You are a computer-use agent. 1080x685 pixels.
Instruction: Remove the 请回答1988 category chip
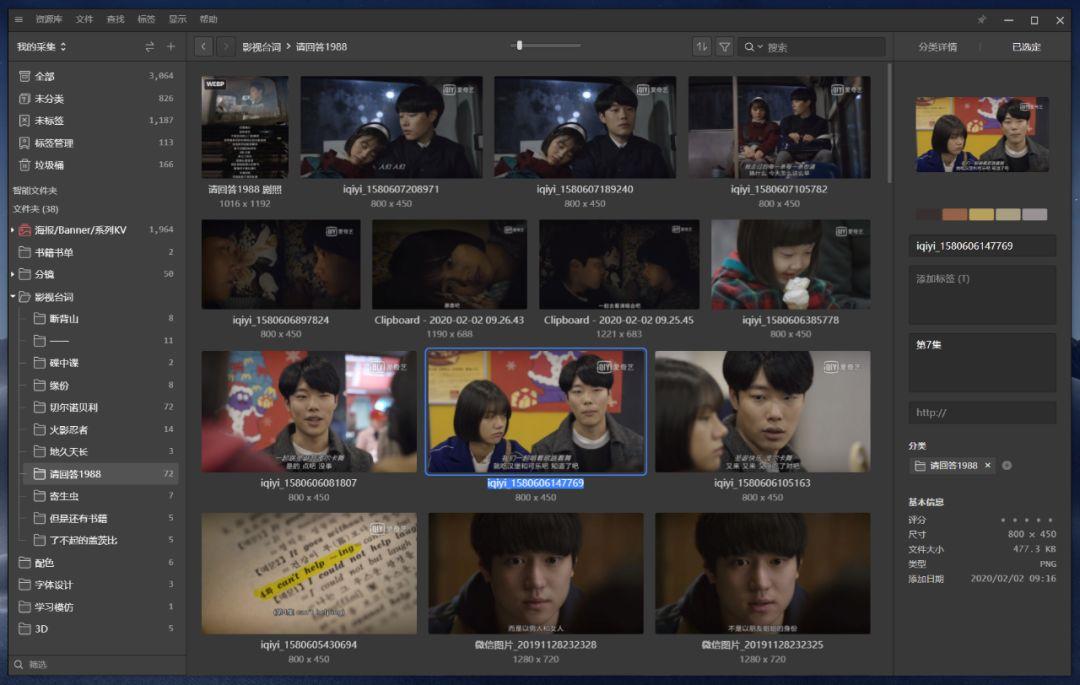click(988, 465)
